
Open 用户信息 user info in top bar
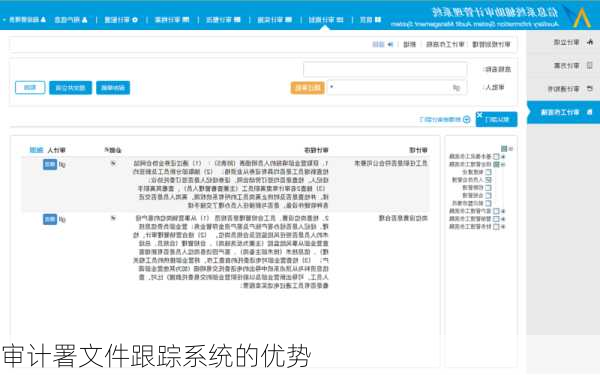(71, 20)
